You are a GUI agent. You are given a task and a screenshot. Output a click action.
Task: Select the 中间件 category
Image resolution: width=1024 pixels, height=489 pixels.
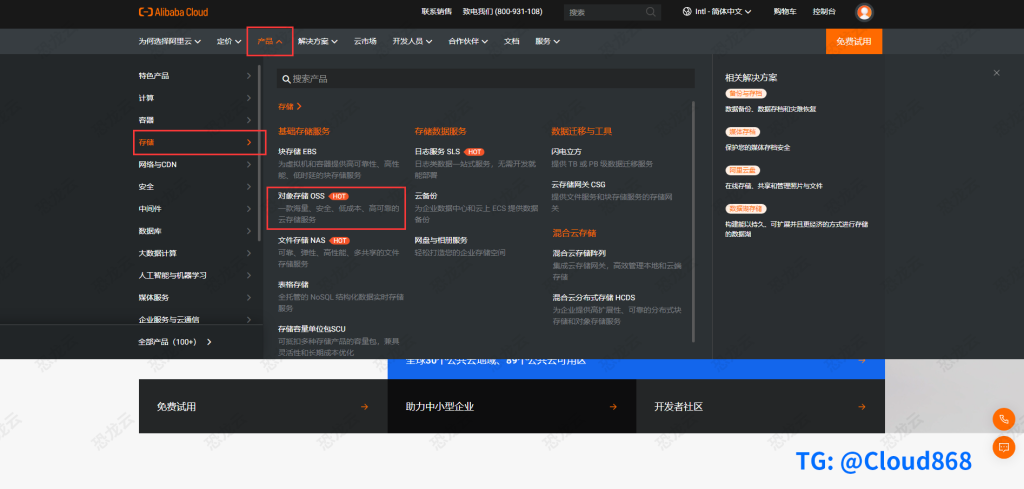(195, 209)
